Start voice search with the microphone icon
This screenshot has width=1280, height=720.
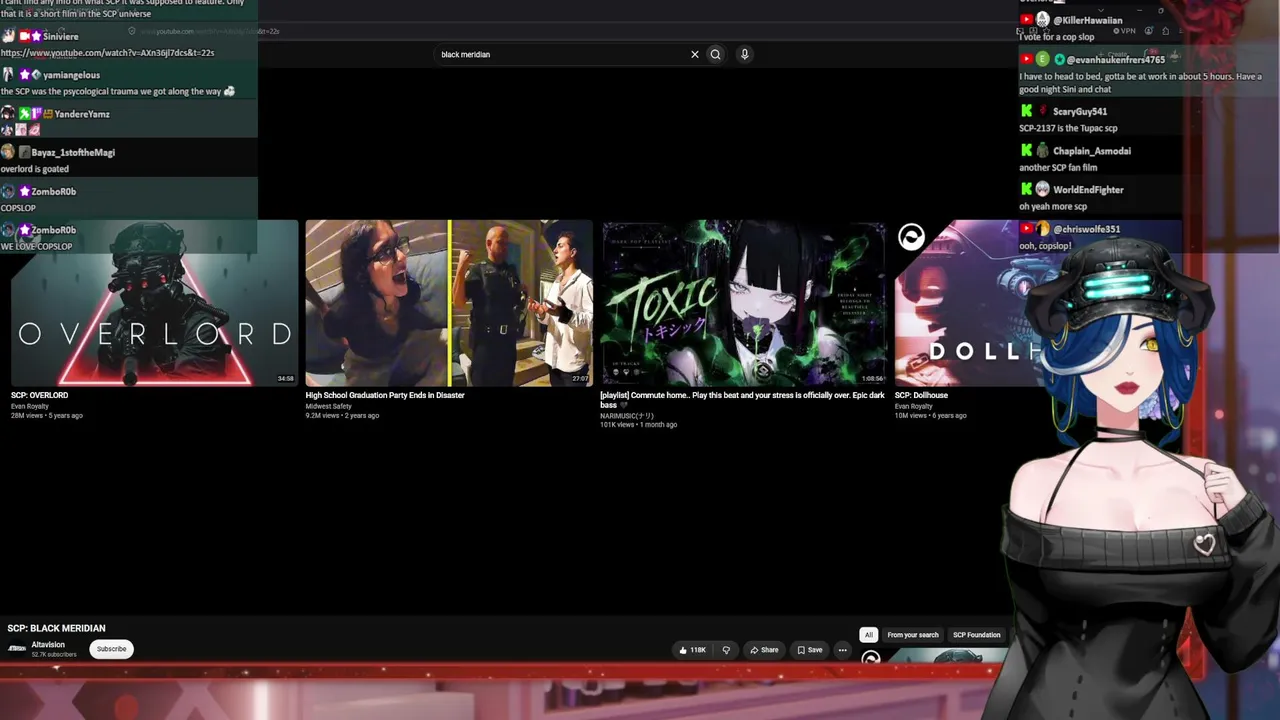(x=744, y=55)
